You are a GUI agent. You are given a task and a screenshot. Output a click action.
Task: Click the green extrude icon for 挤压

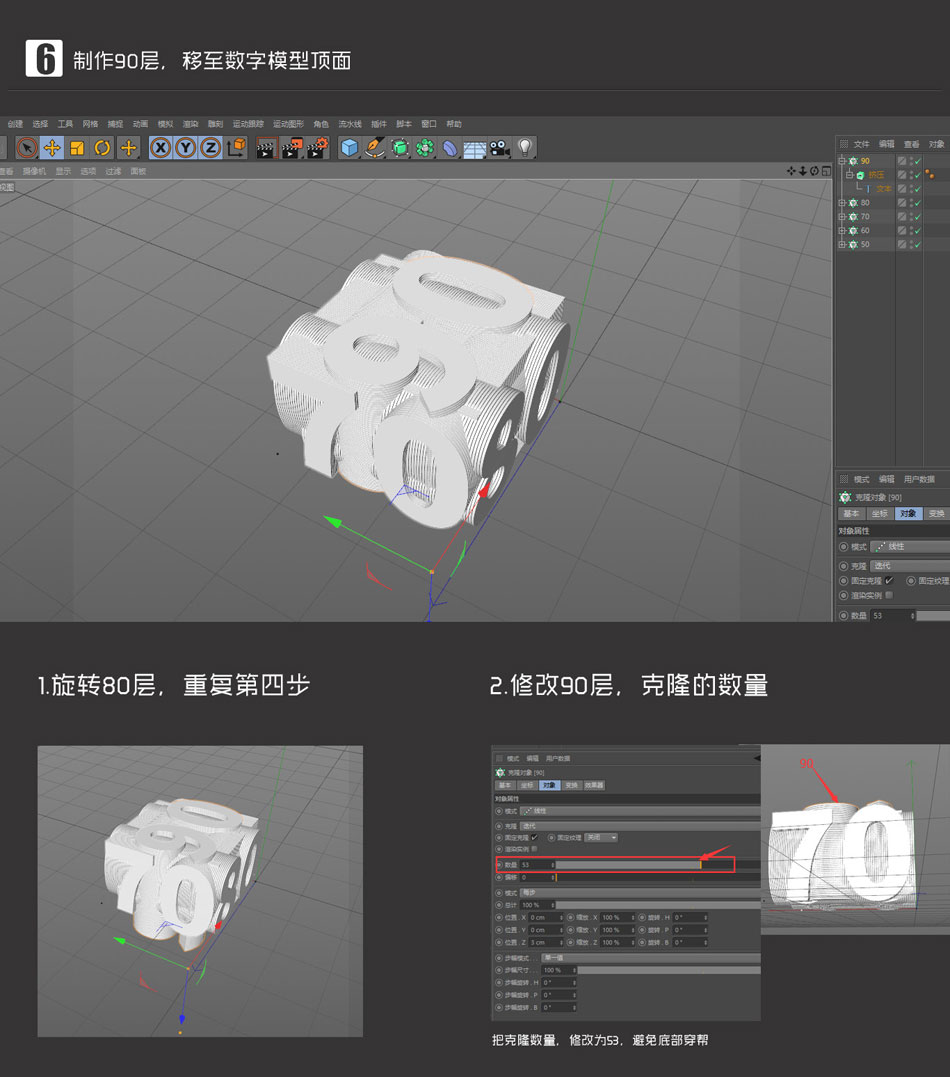point(860,175)
